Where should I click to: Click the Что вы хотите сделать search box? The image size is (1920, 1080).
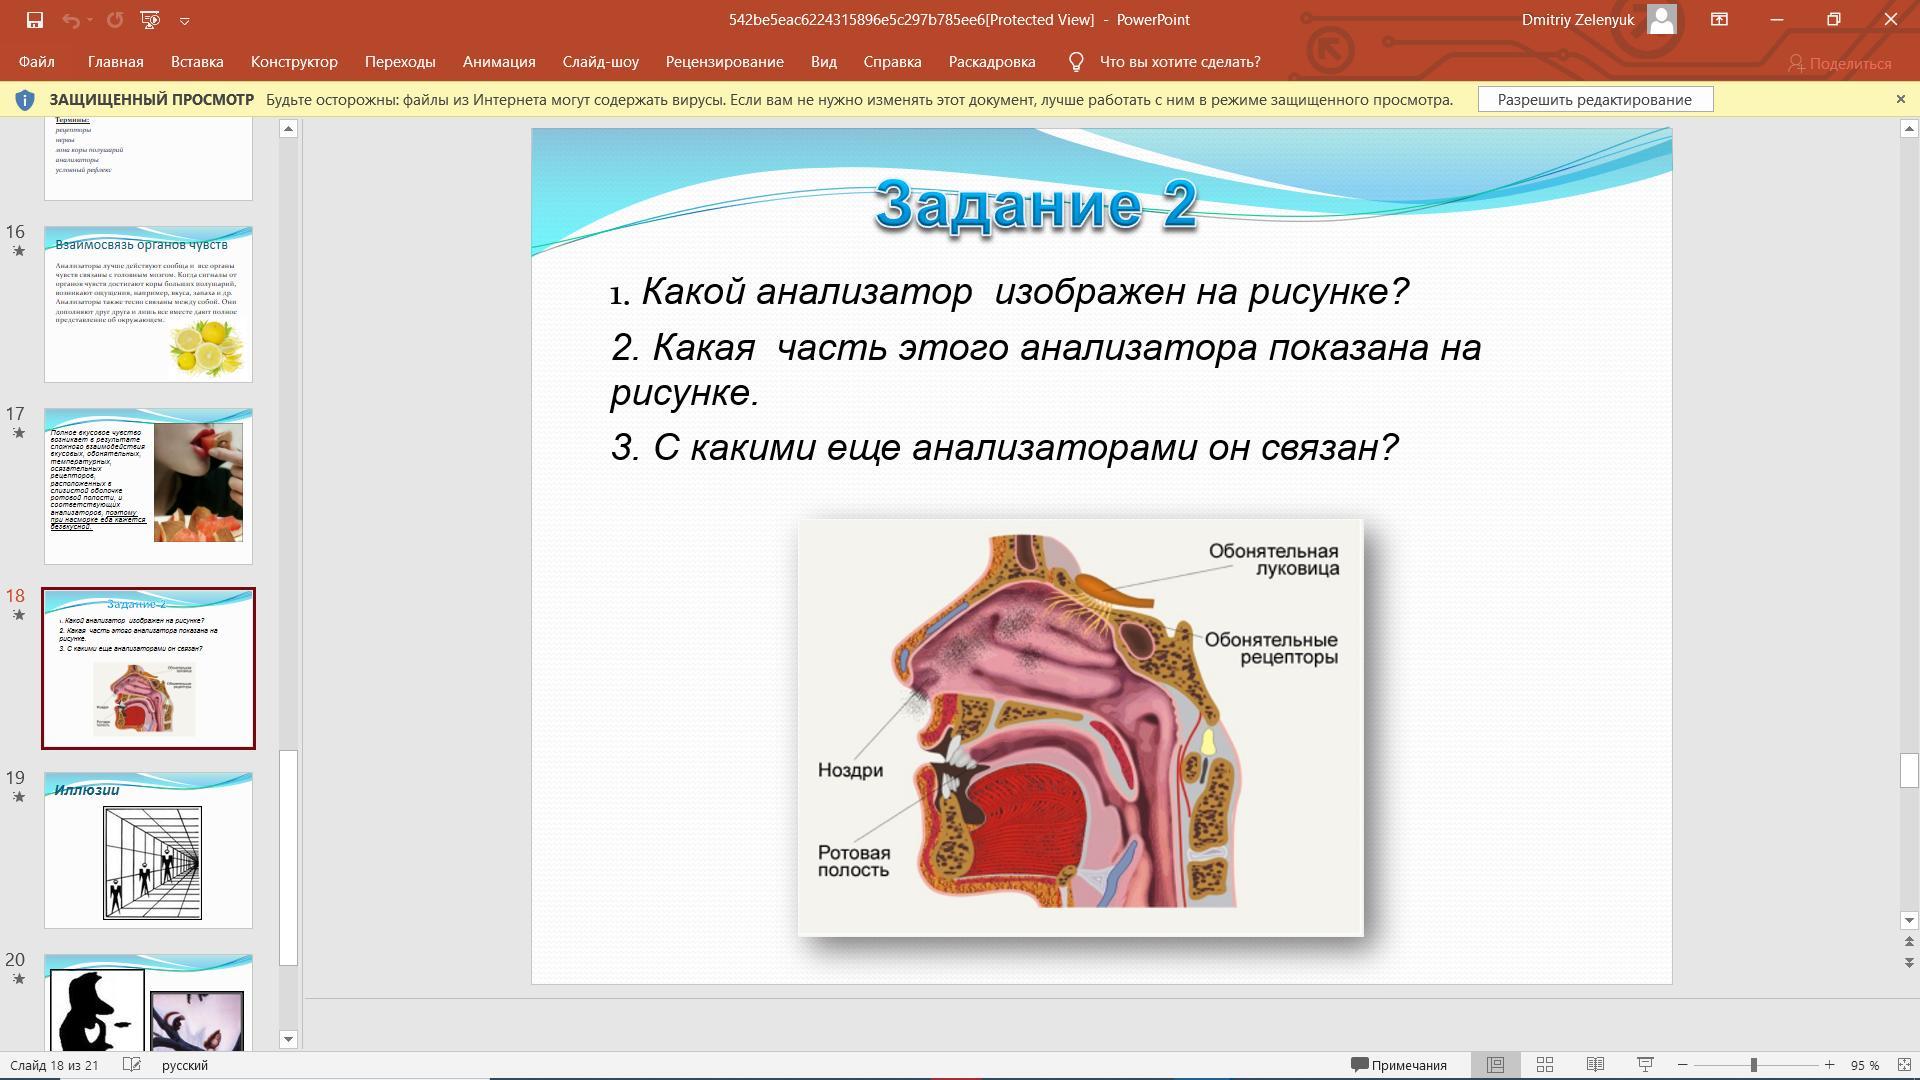[x=1179, y=62]
